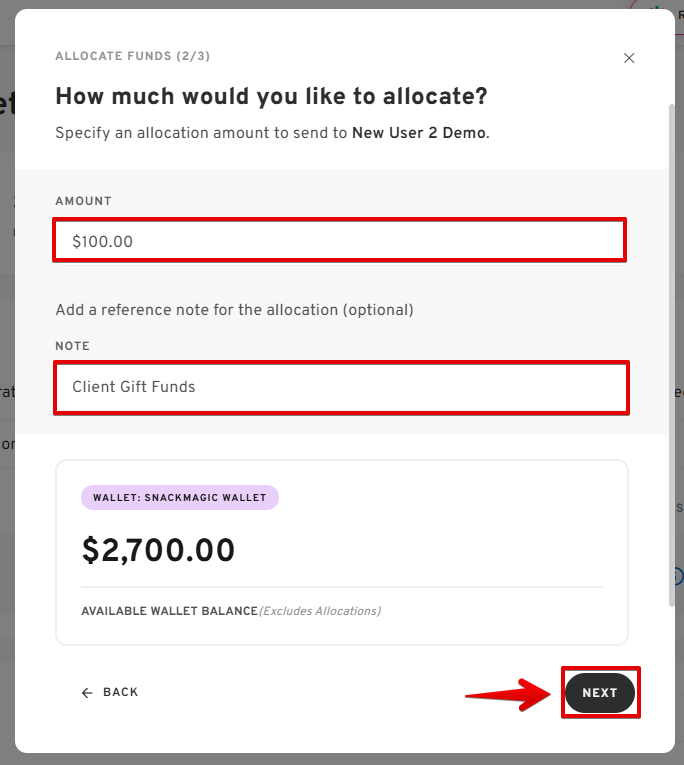Click the Amount field showing $100.00
The image size is (684, 765).
(340, 241)
